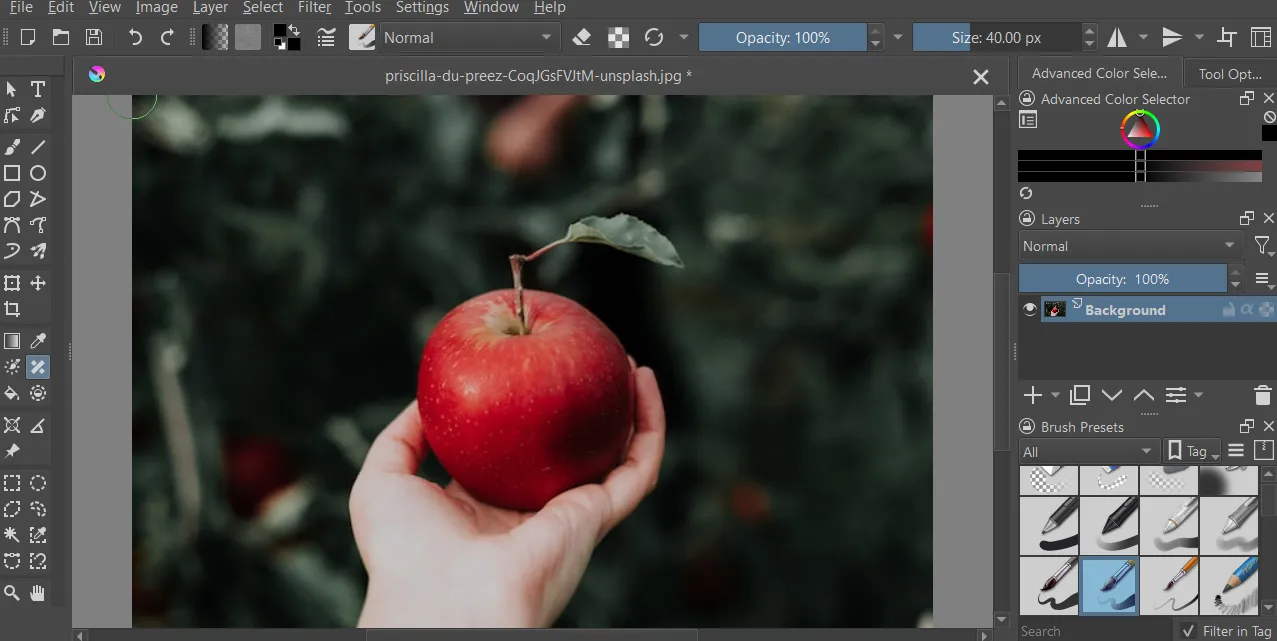The height and width of the screenshot is (641, 1277).
Task: Pick the Move tool
Action: click(38, 283)
